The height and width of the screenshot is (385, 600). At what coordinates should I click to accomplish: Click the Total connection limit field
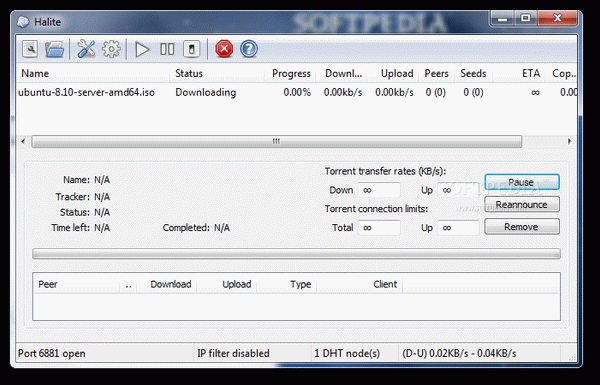click(x=379, y=228)
